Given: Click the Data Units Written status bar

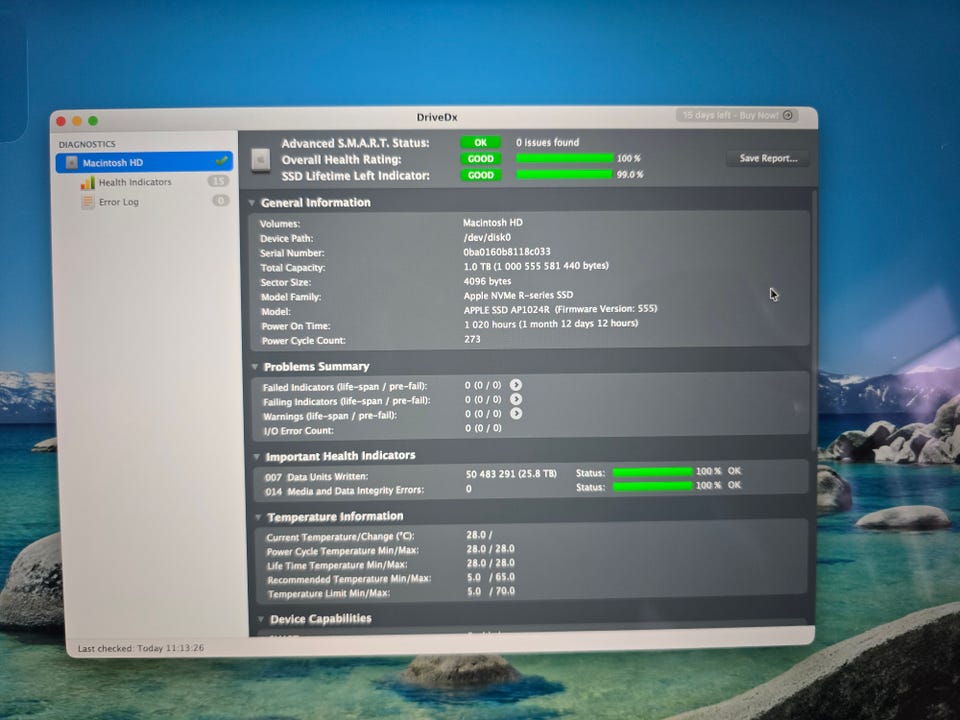Looking at the screenshot, I should click(x=653, y=472).
